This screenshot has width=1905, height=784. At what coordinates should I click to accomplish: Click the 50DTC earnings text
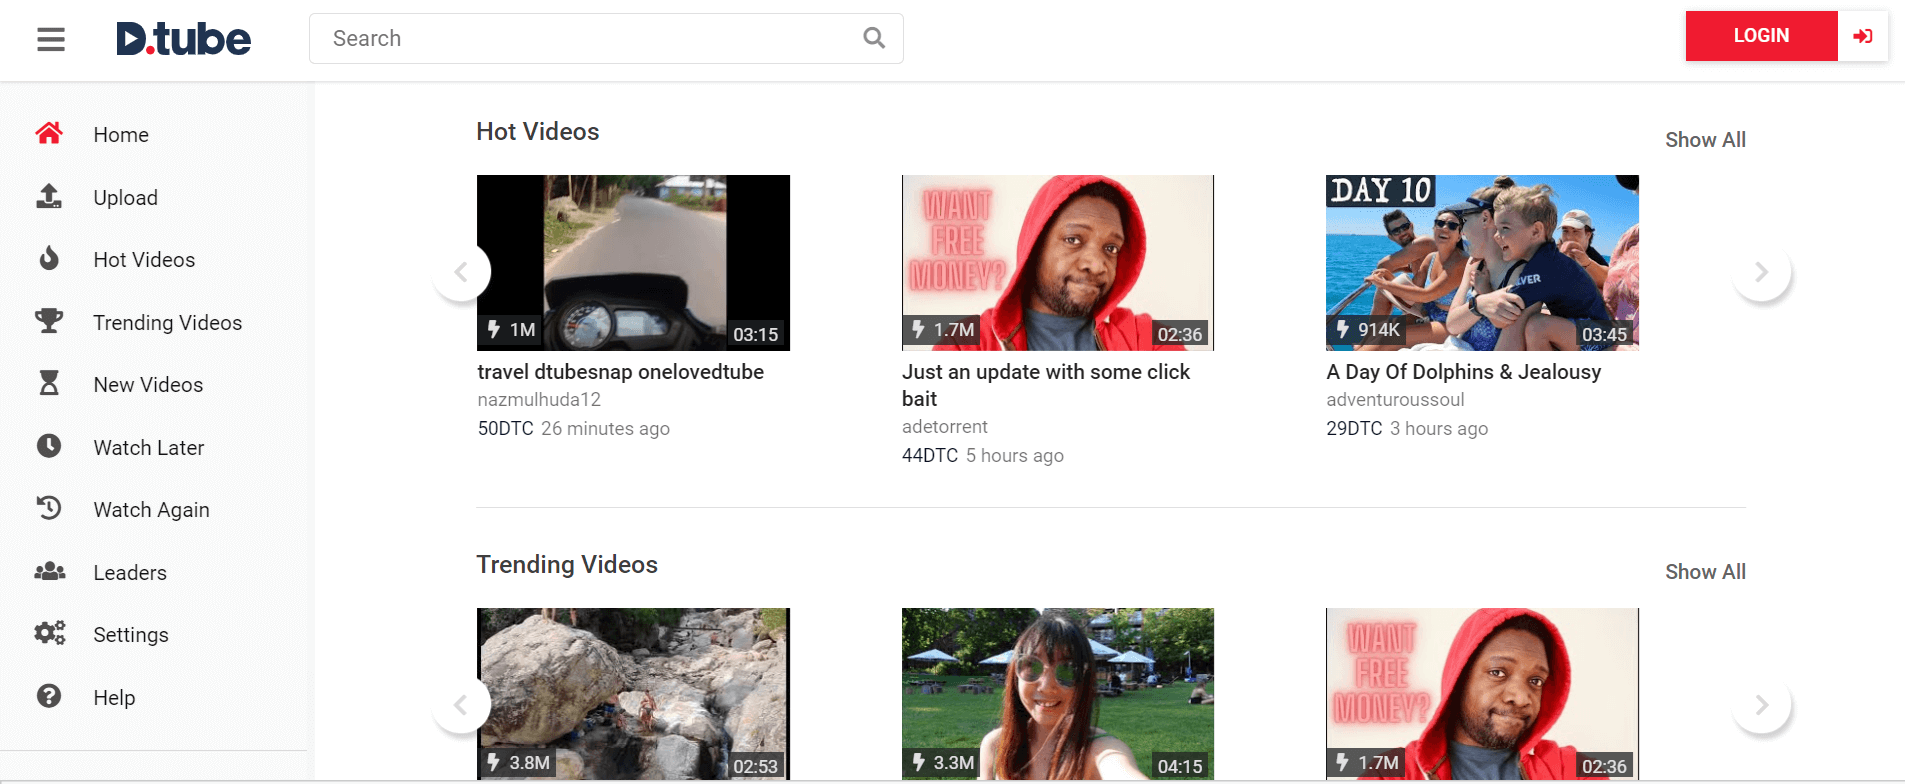[x=505, y=429]
